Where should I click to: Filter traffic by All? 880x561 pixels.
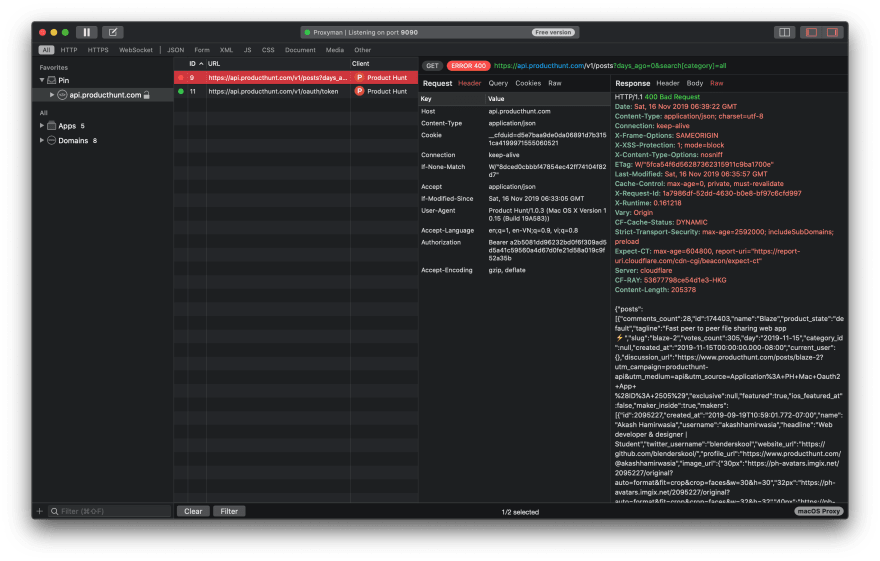pyautogui.click(x=47, y=50)
